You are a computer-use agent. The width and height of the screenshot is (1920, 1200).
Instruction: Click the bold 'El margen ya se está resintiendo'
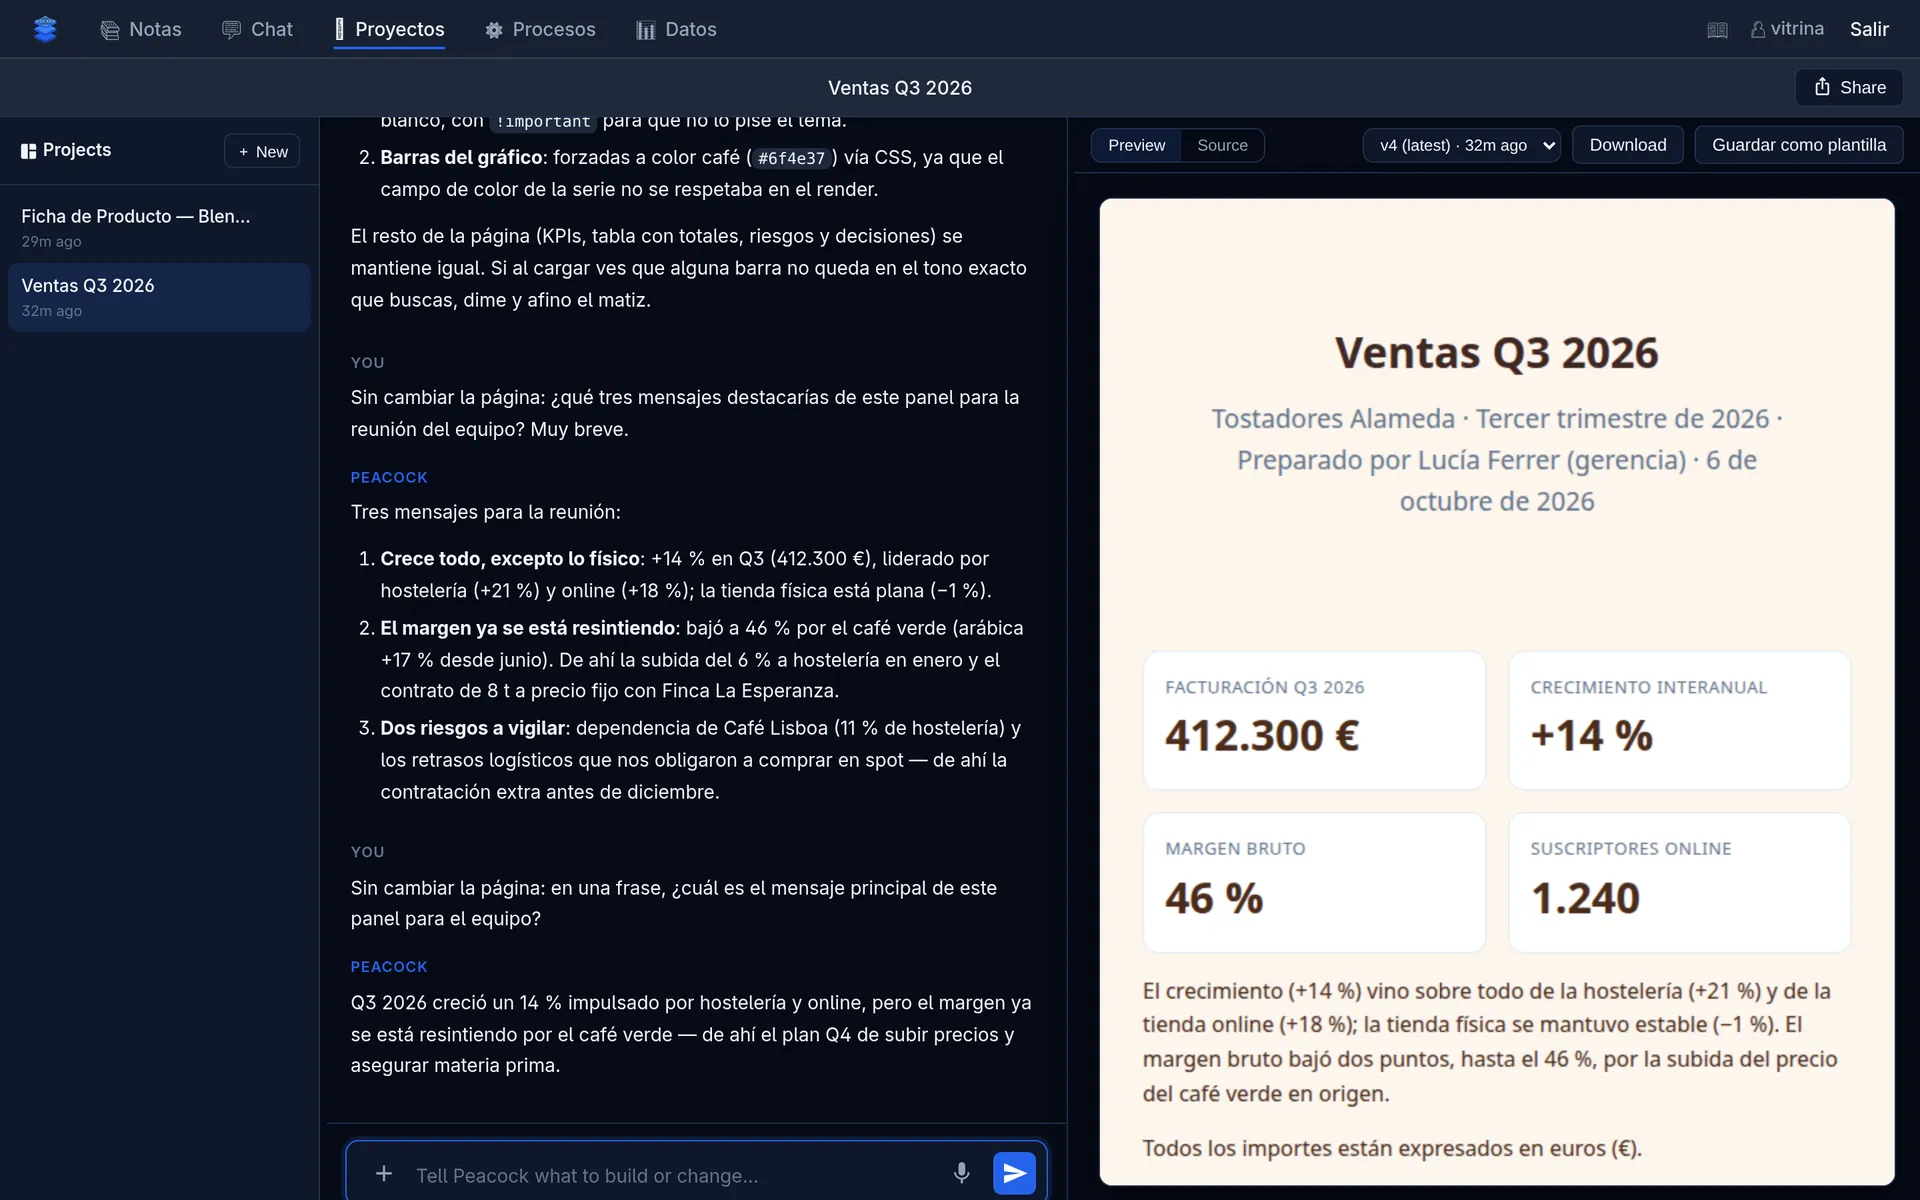[x=528, y=628]
